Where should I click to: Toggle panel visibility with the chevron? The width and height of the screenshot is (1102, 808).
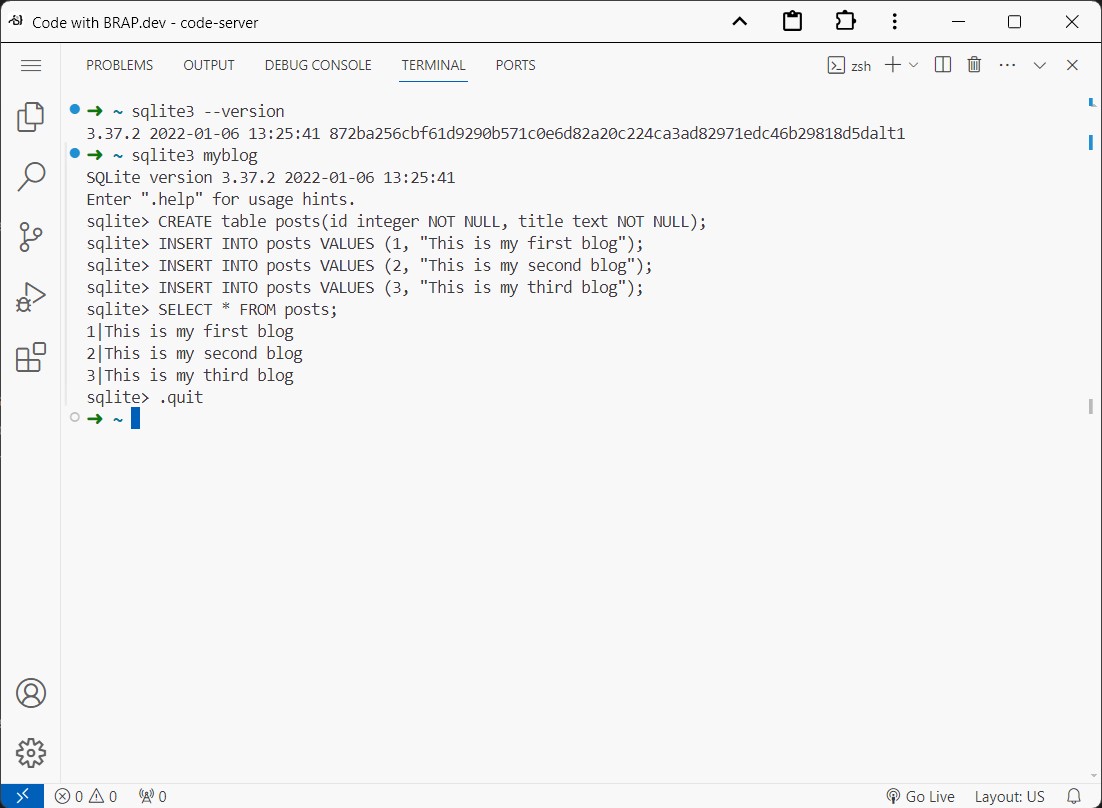1039,64
